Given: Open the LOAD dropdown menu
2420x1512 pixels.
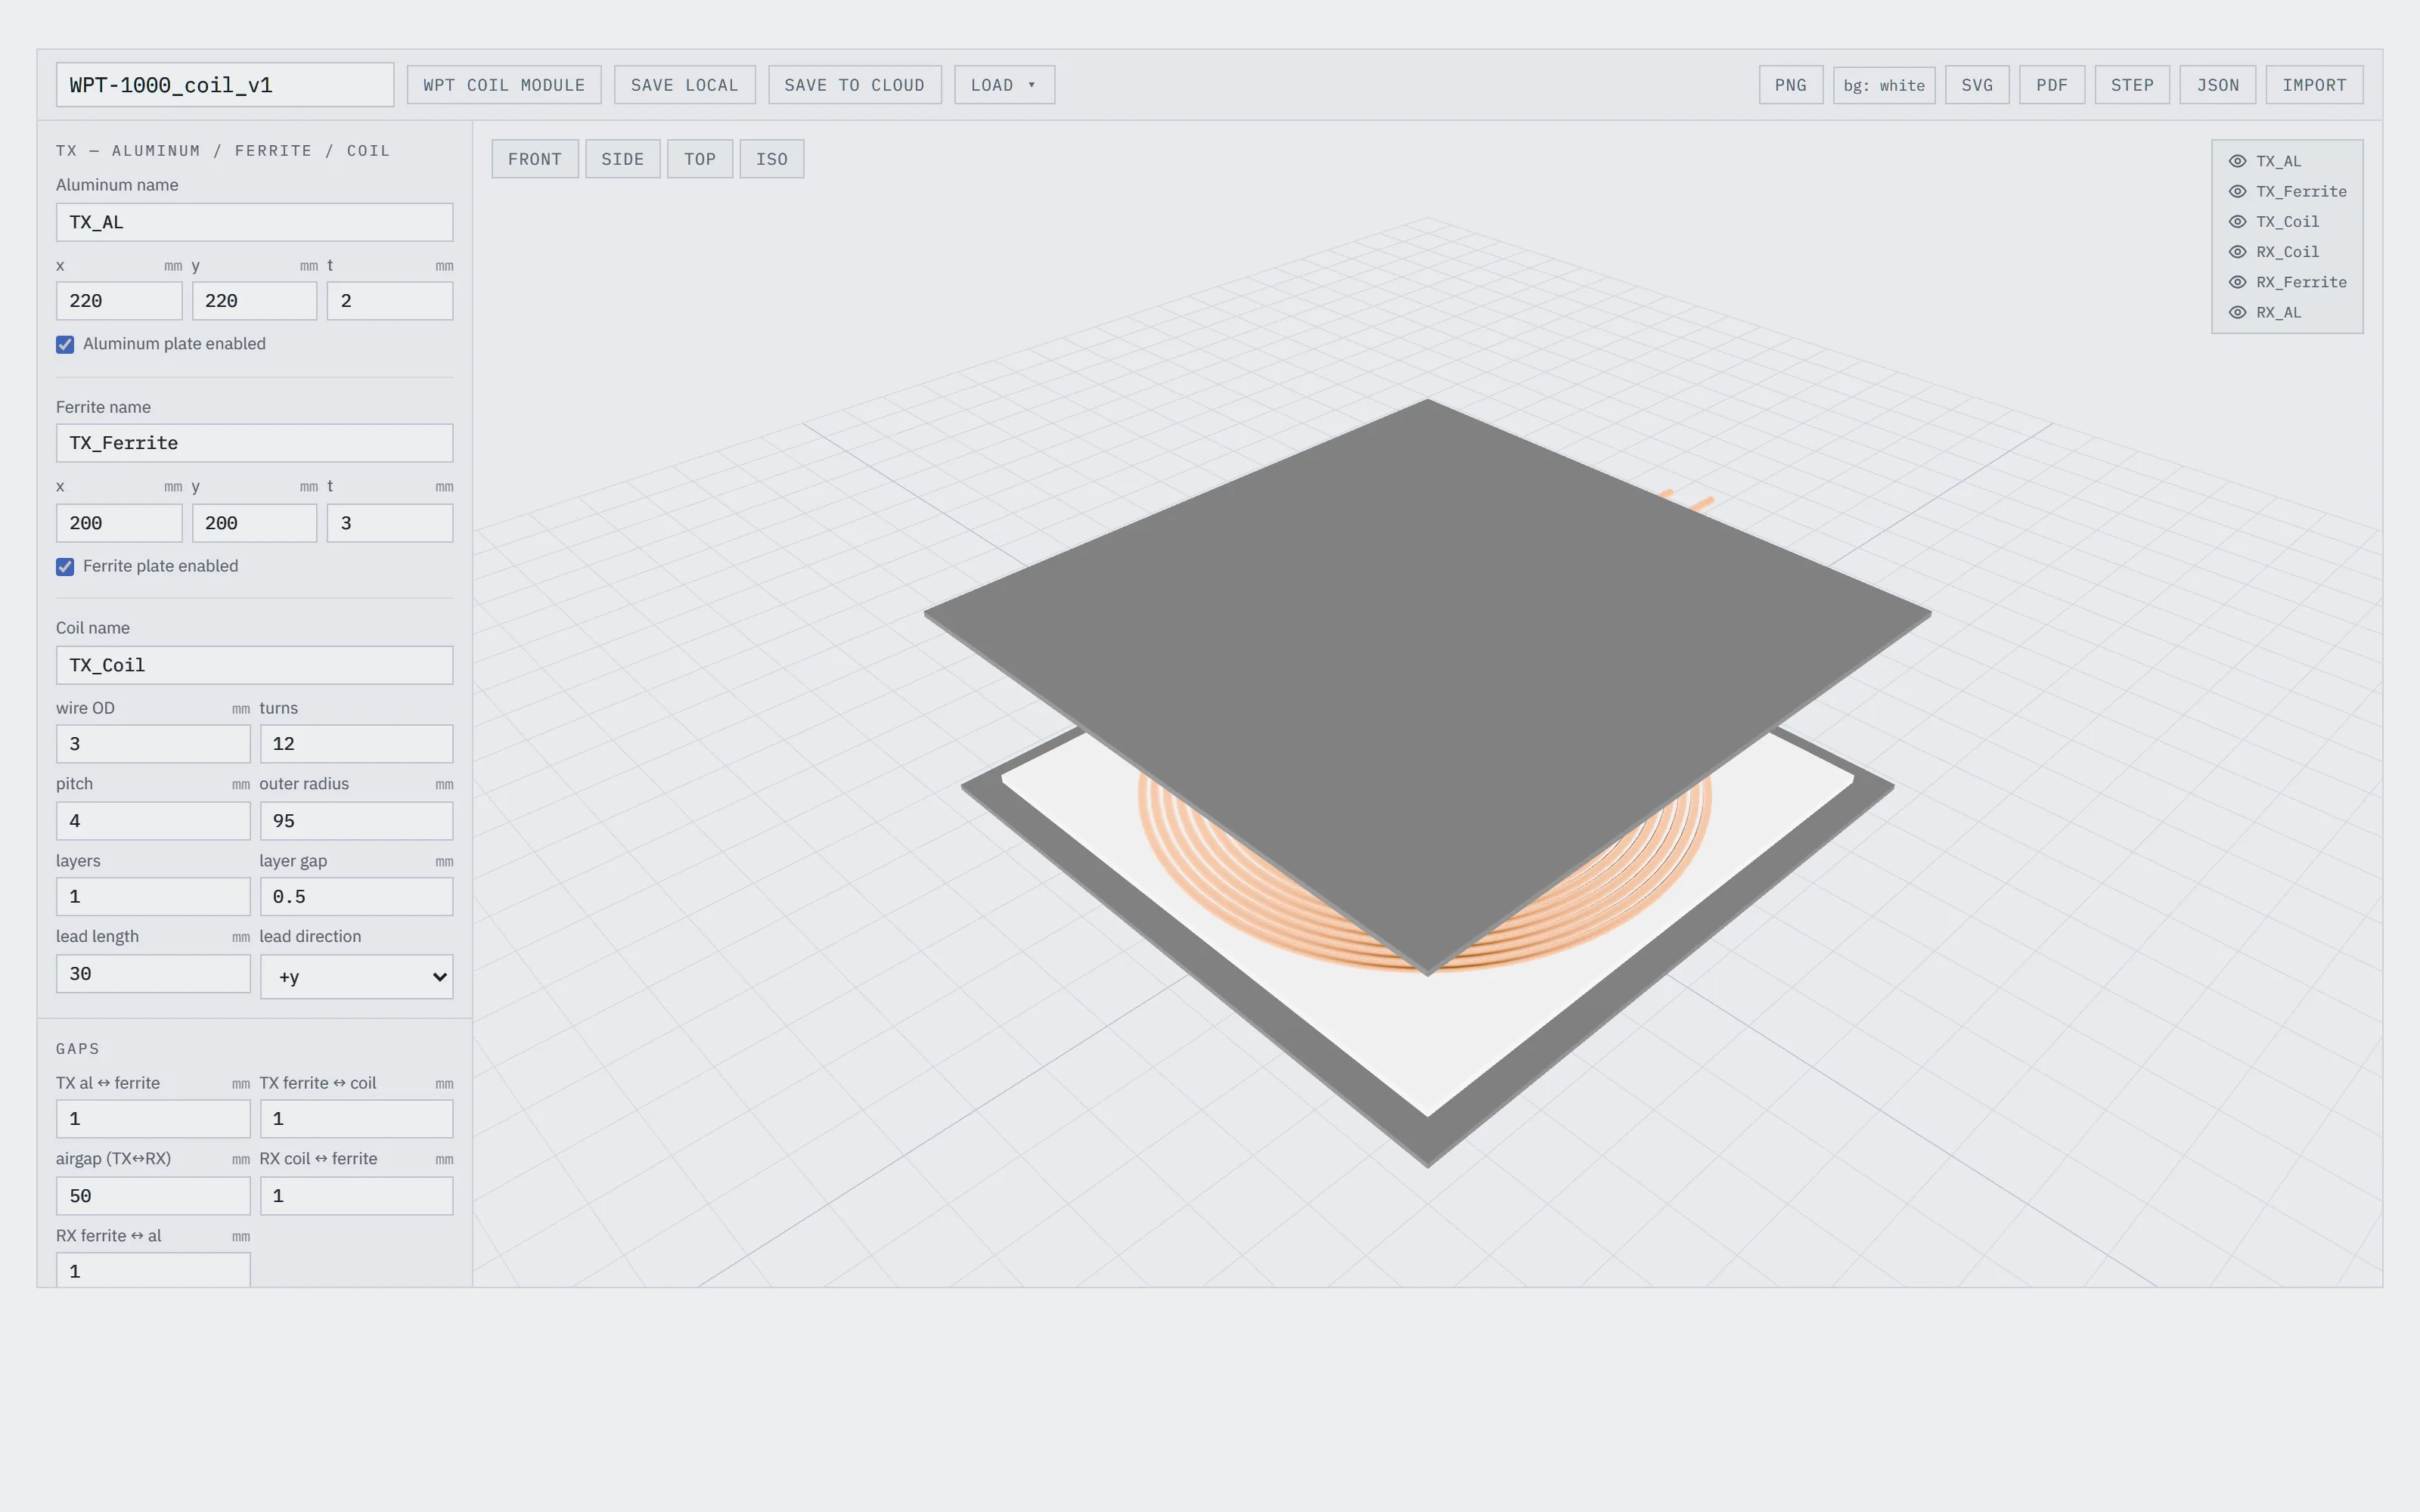Looking at the screenshot, I should click(x=1004, y=85).
